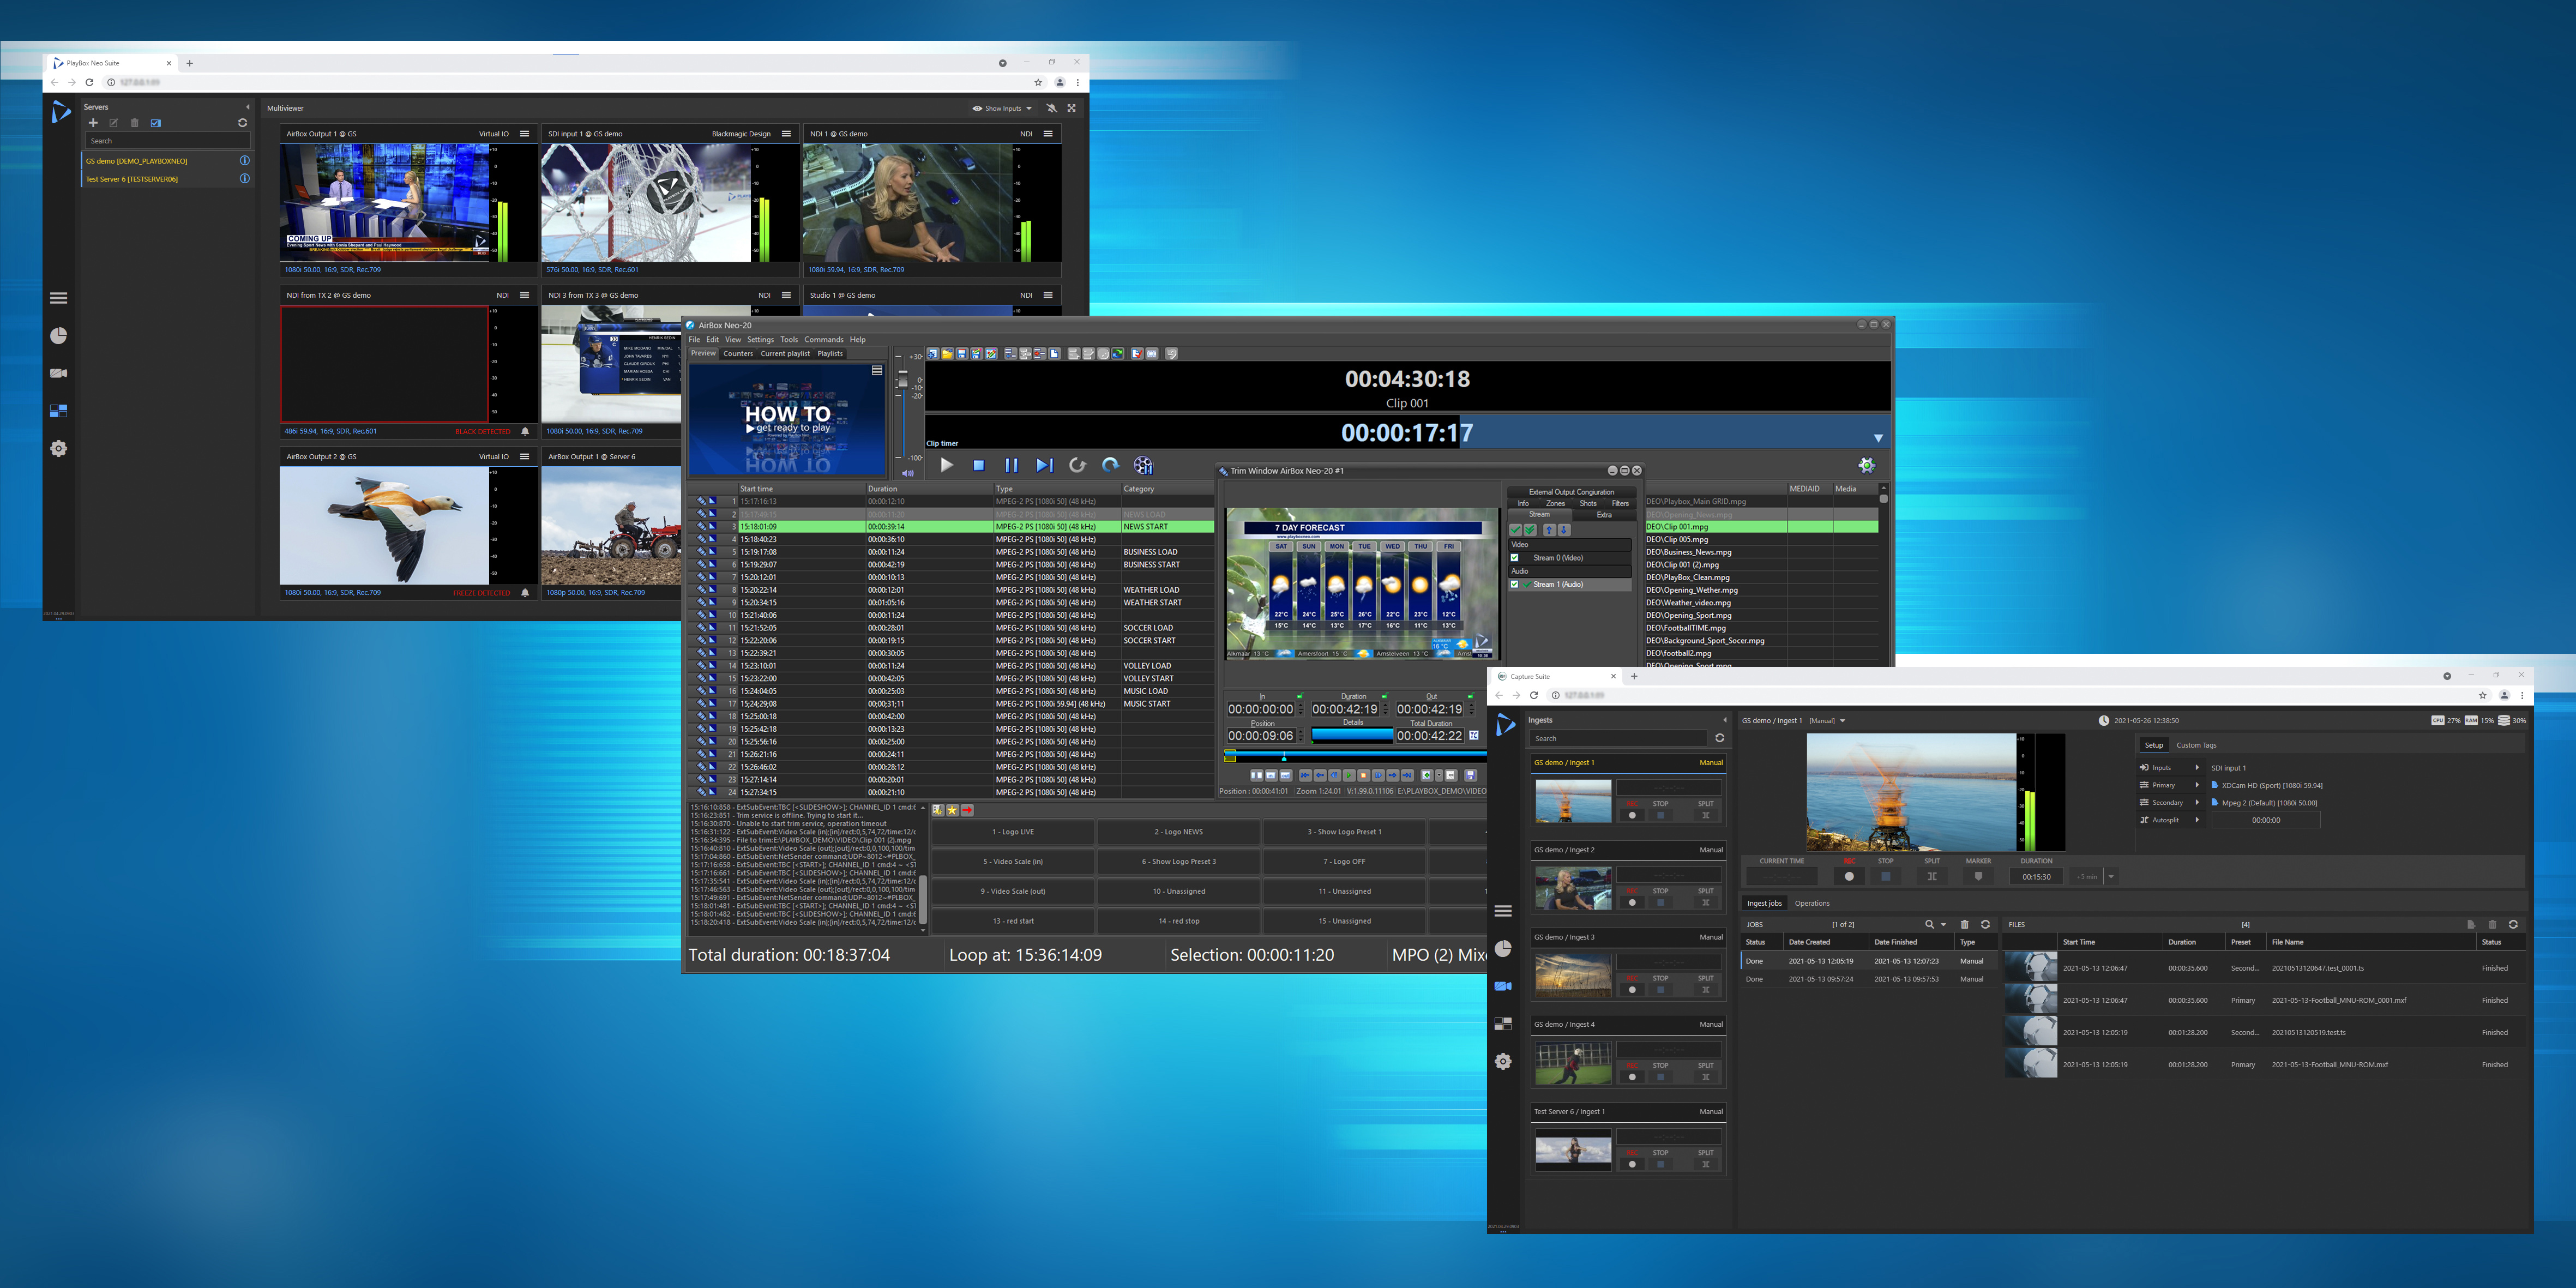Viewport: 2576px width, 1288px height.
Task: Open pie chart view in Neo Suite sidebar
Action: tap(59, 335)
